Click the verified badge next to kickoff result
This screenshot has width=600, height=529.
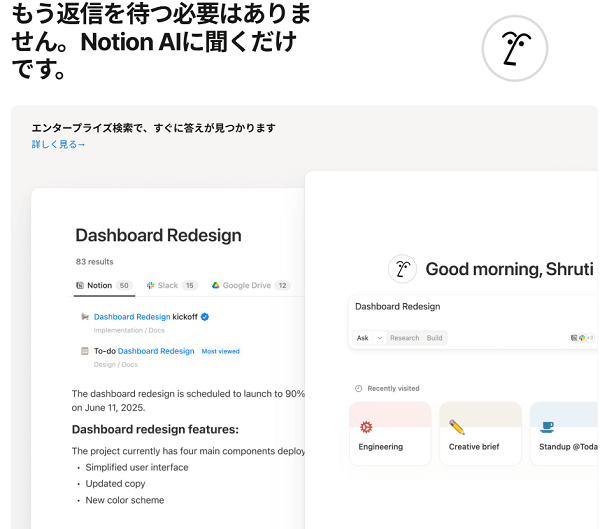coord(204,317)
